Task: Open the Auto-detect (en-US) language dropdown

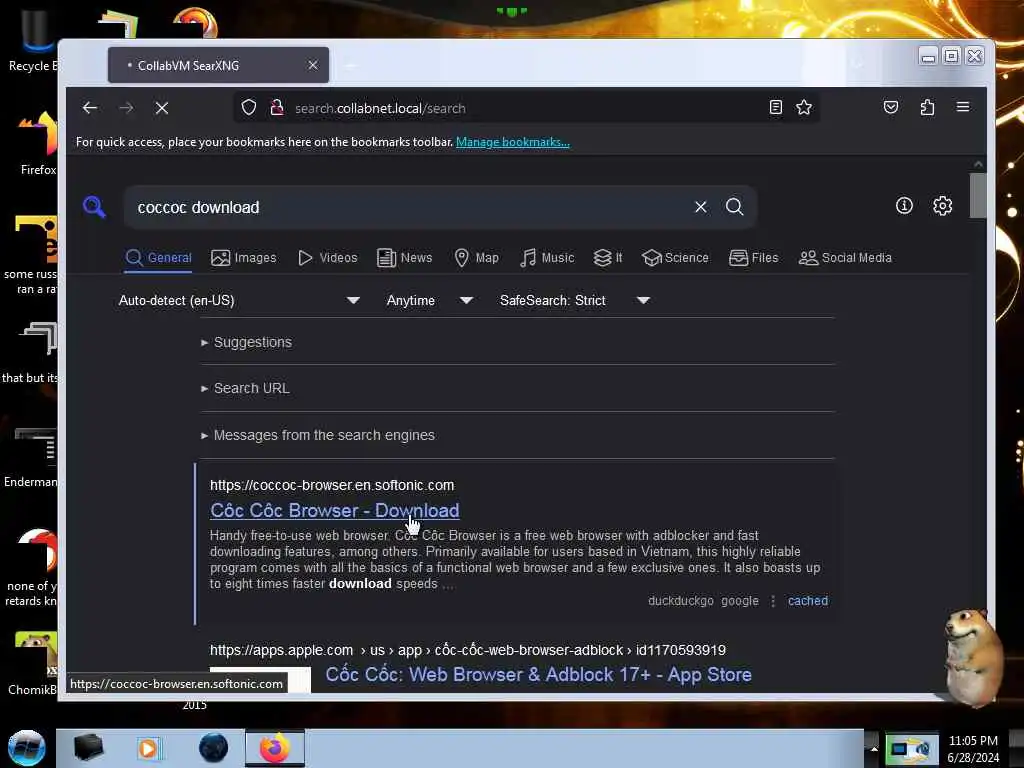Action: click(239, 300)
